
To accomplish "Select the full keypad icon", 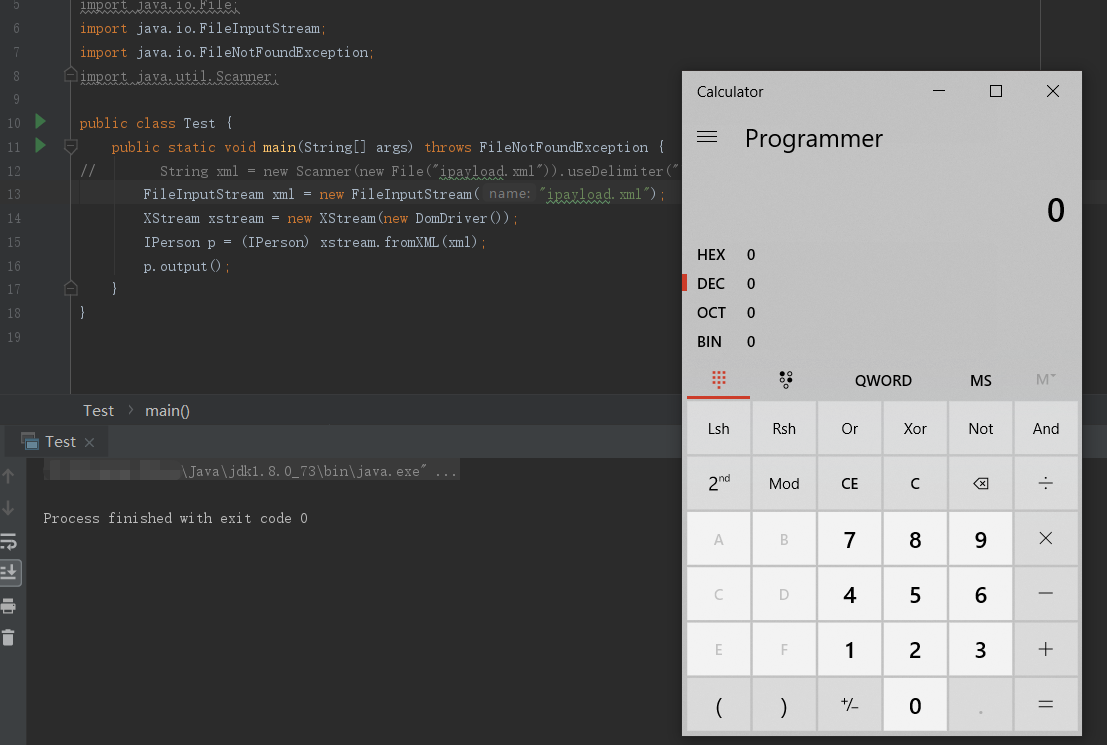I will [x=718, y=380].
